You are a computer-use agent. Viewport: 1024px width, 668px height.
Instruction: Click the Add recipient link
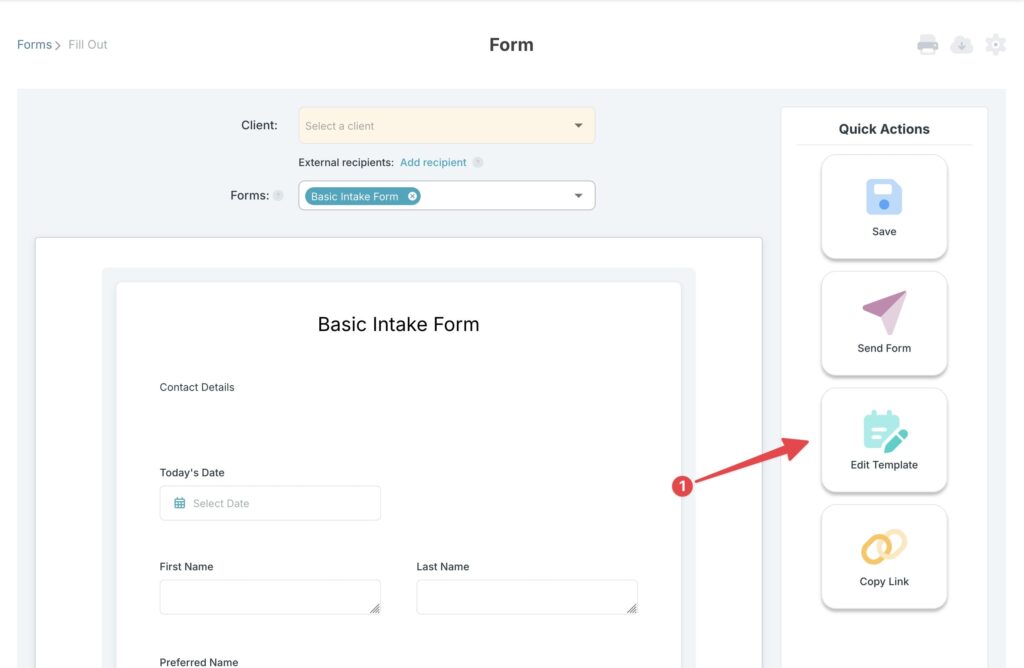pyautogui.click(x=433, y=162)
